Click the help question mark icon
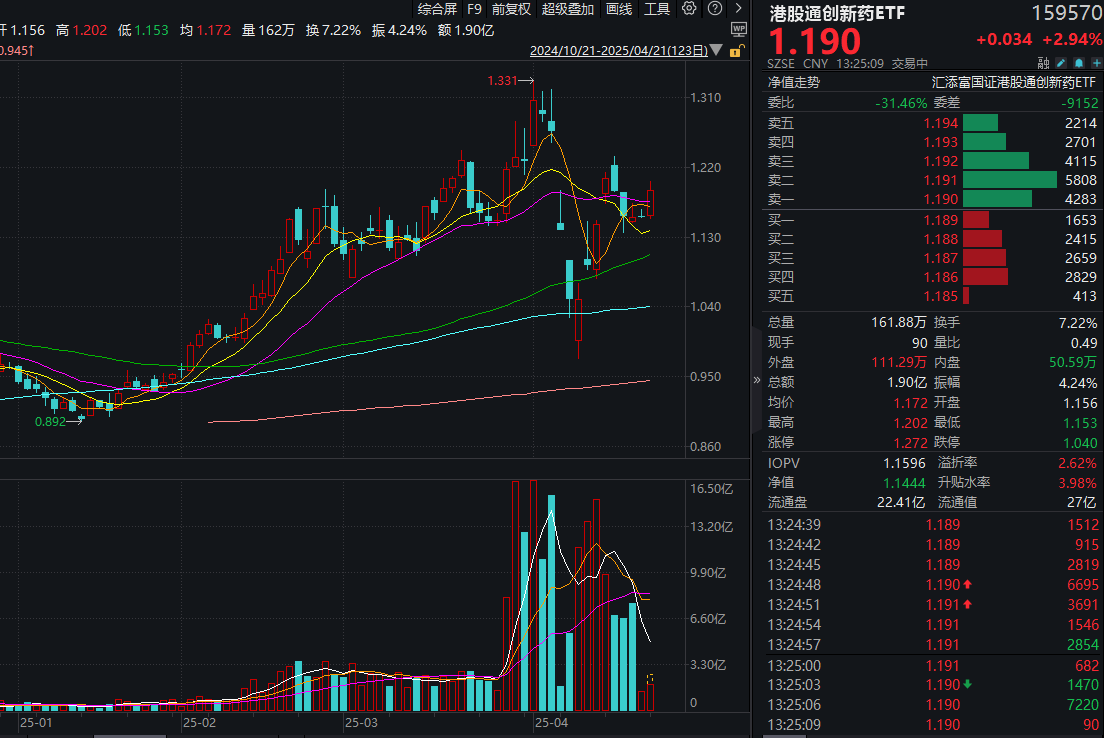Screen dimensions: 1104x738 pos(712,9)
